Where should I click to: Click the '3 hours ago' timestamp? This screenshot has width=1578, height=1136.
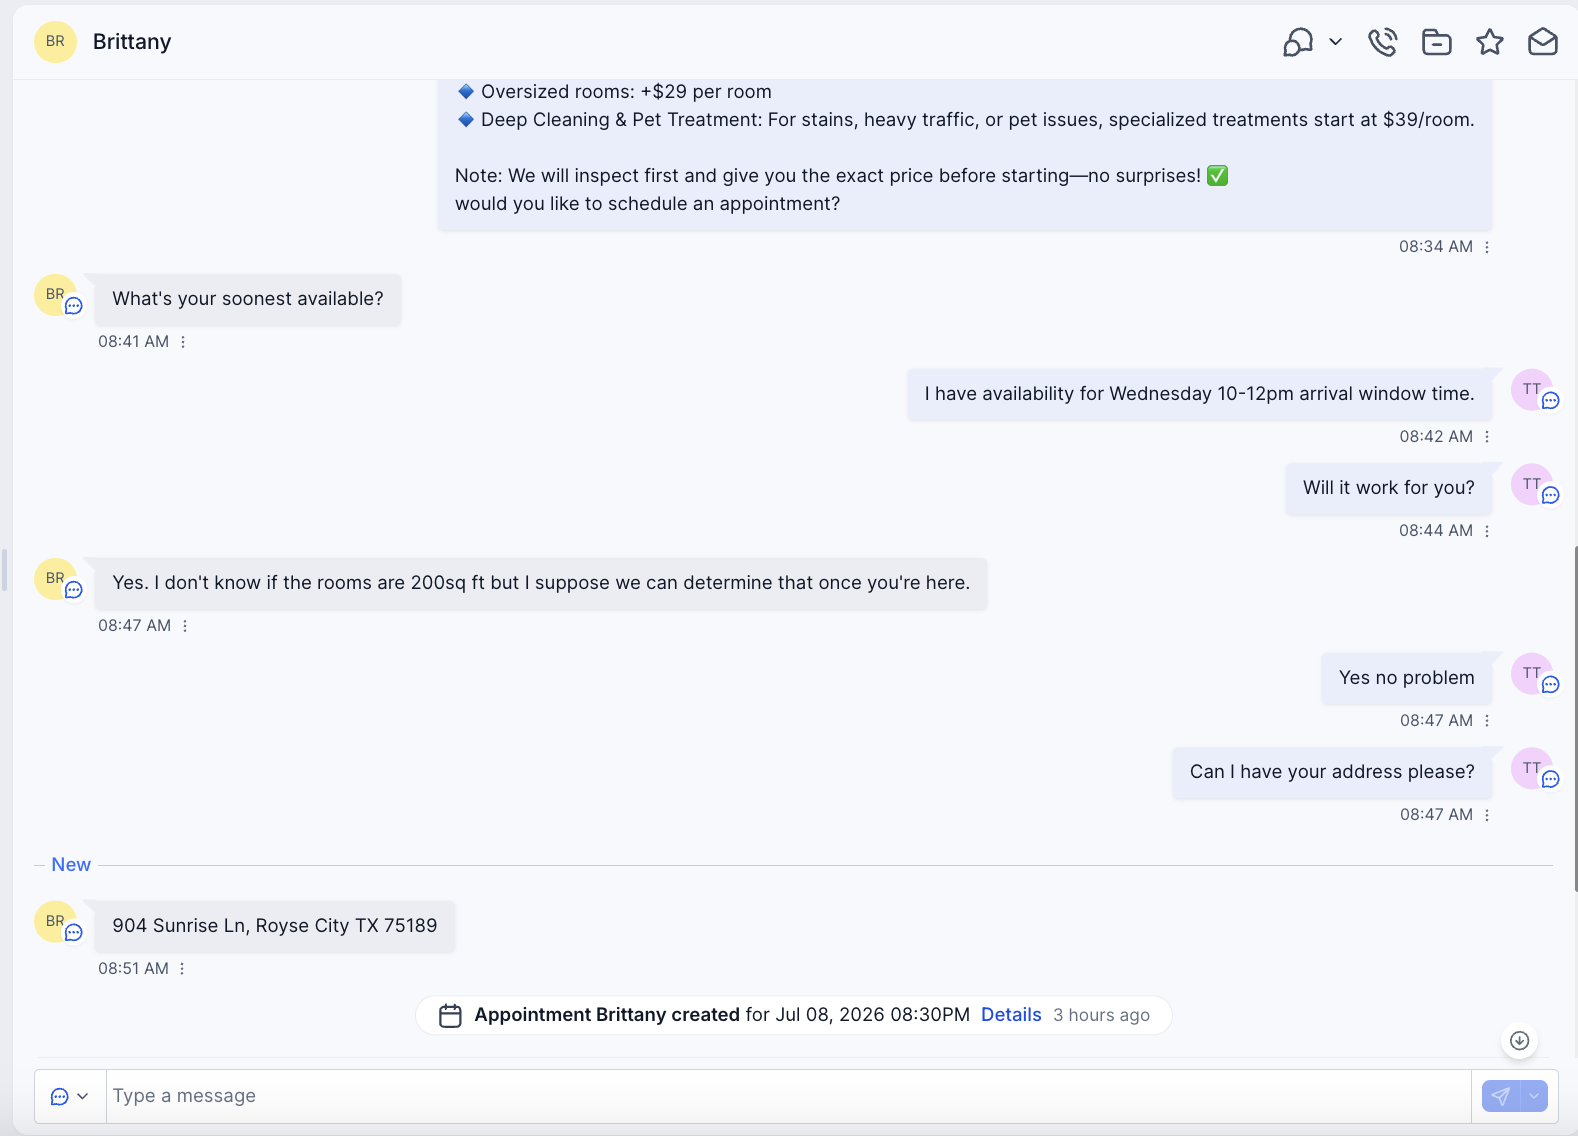[x=1101, y=1015]
